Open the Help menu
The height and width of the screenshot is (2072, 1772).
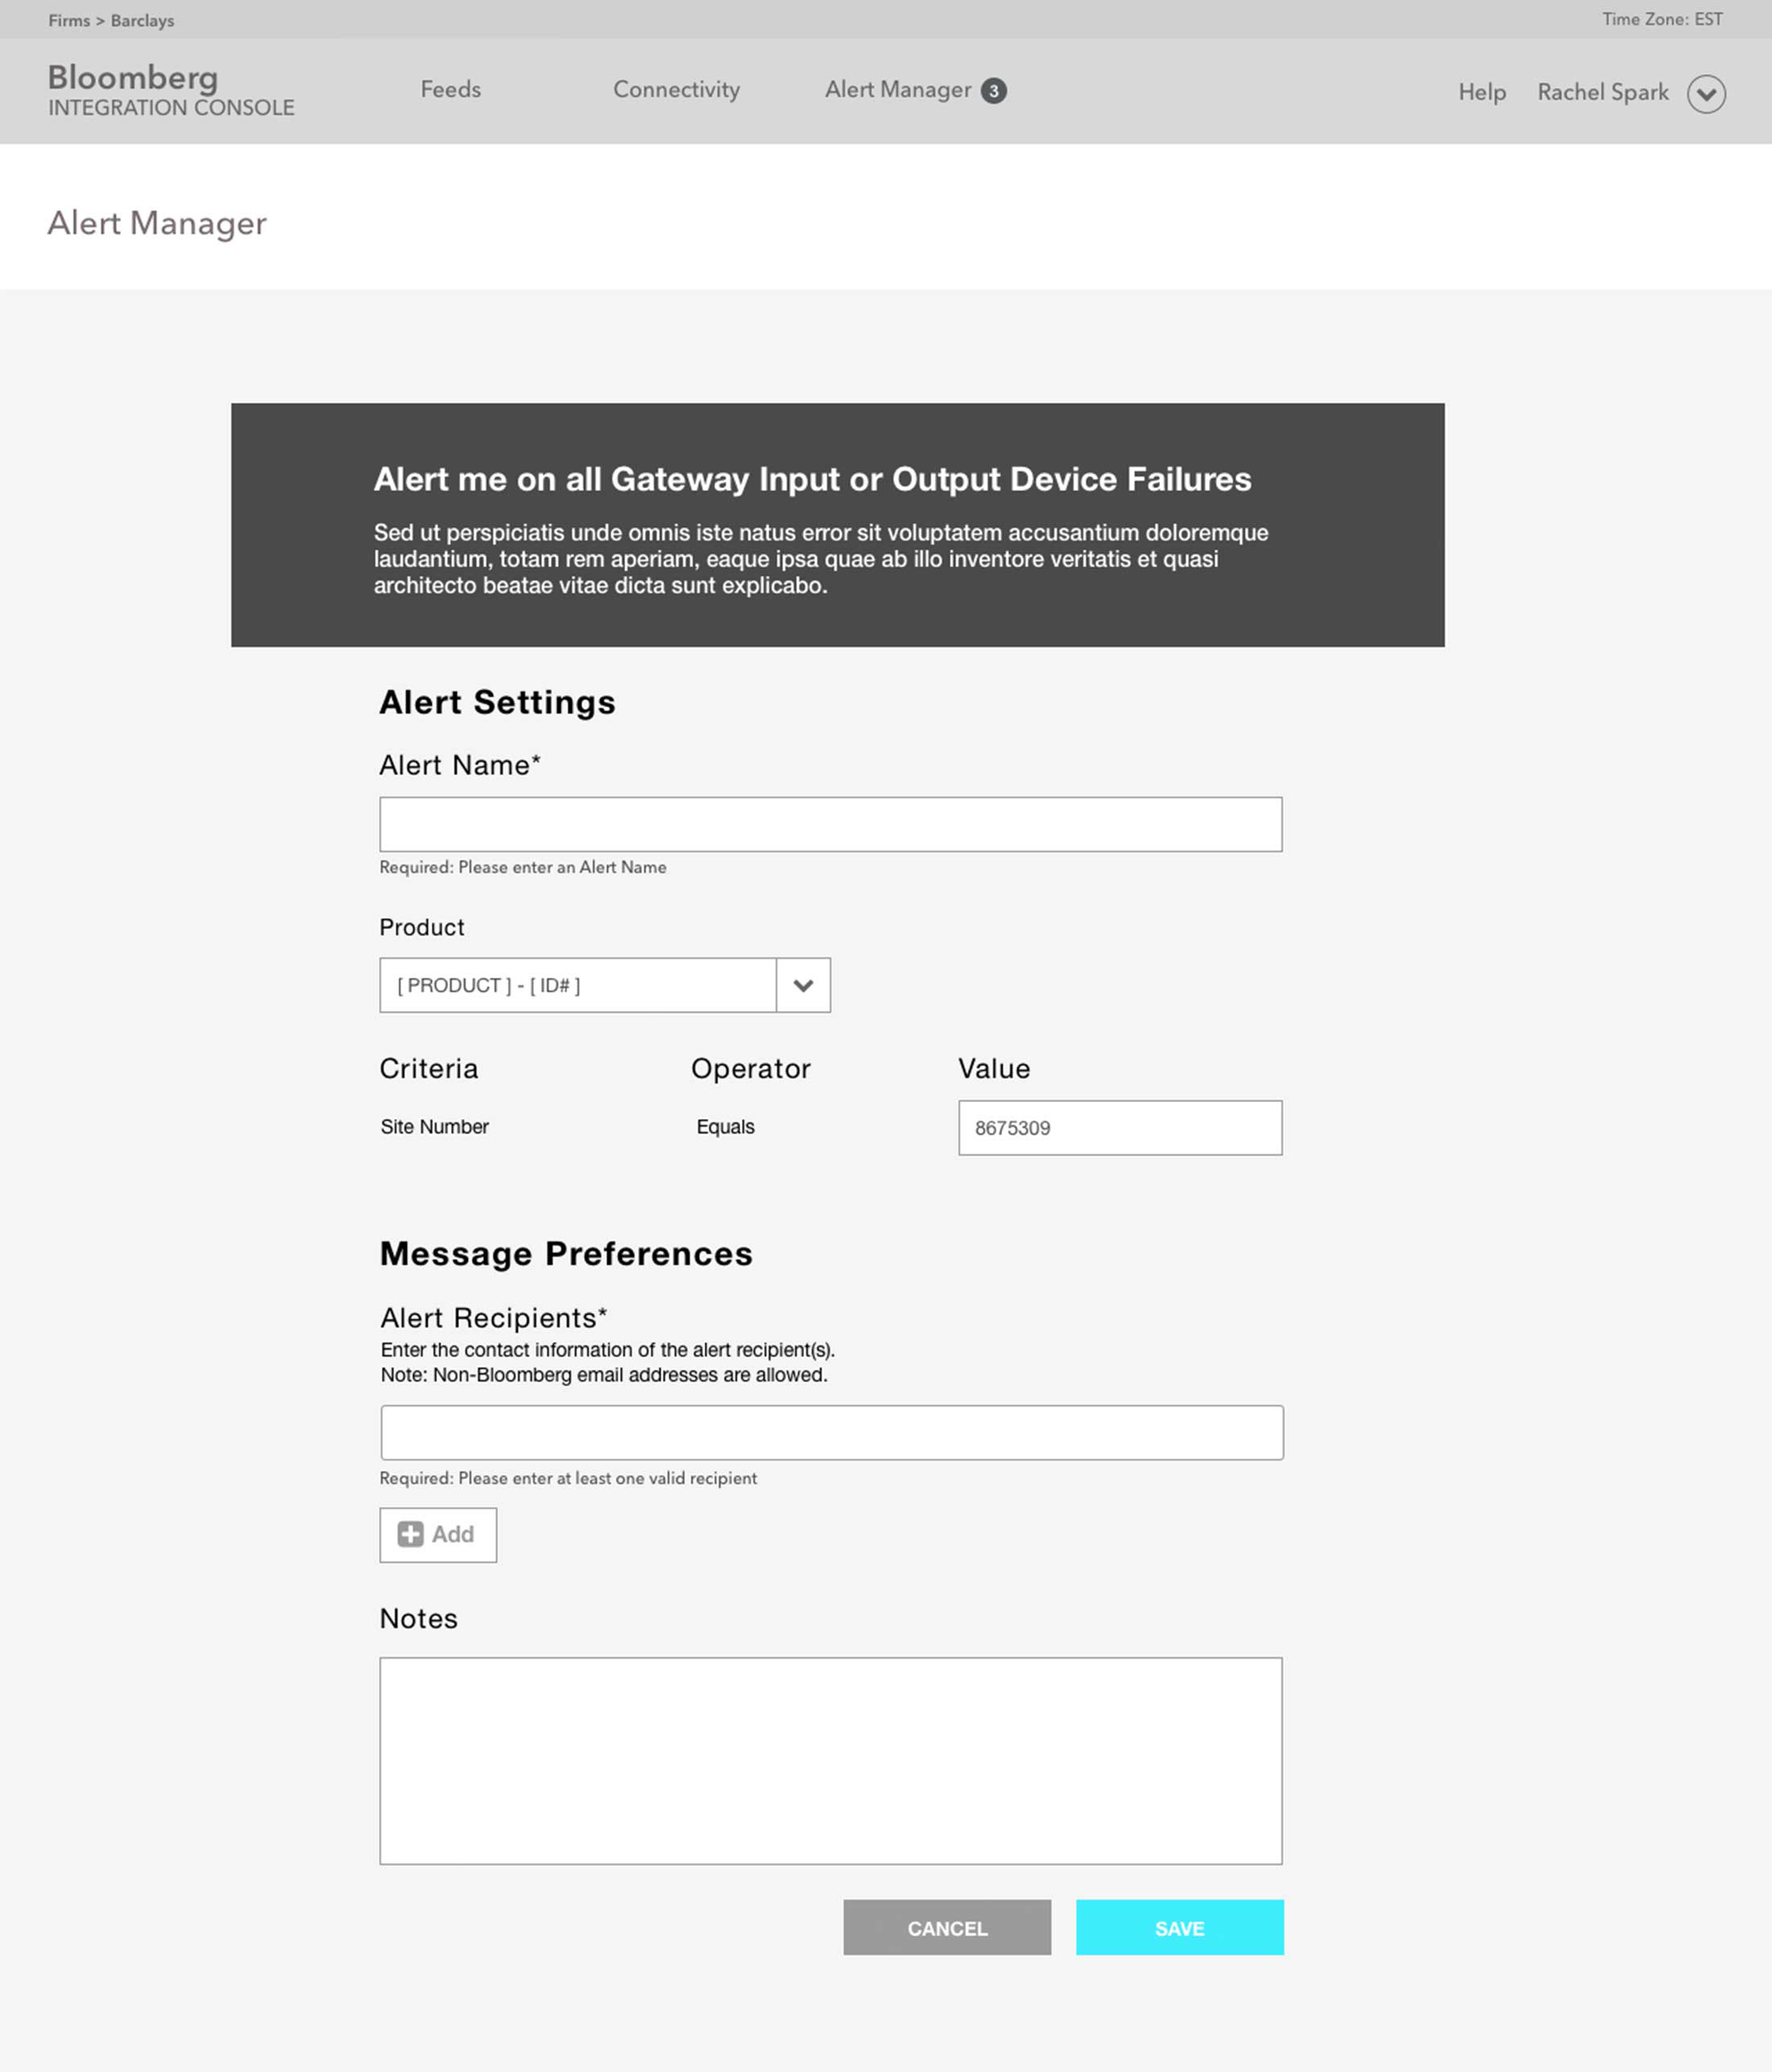[x=1482, y=92]
